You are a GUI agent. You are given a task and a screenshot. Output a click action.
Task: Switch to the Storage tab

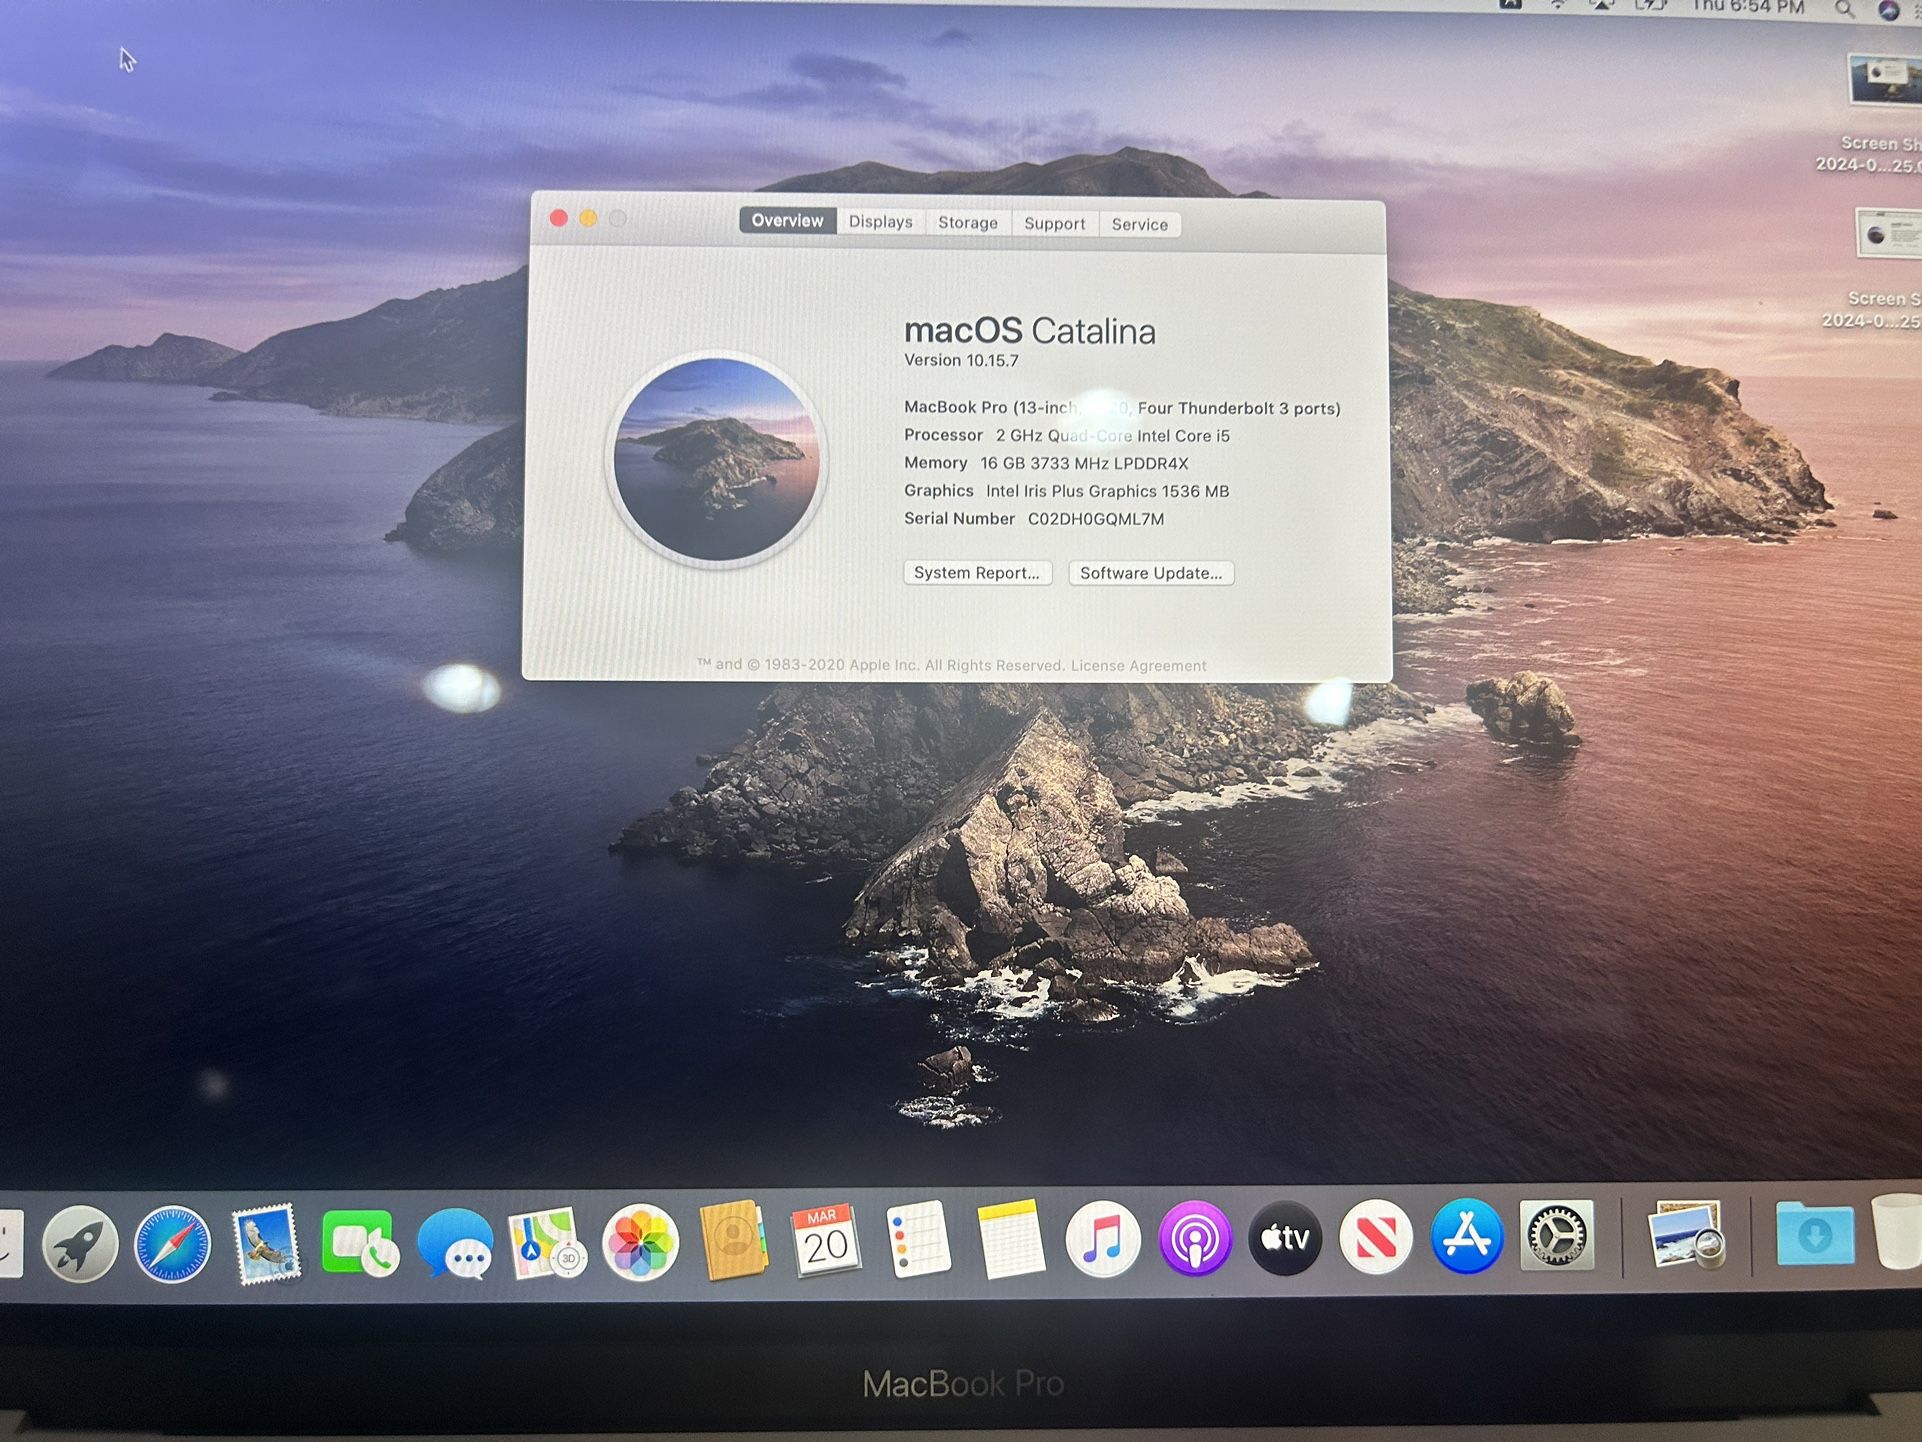click(968, 223)
